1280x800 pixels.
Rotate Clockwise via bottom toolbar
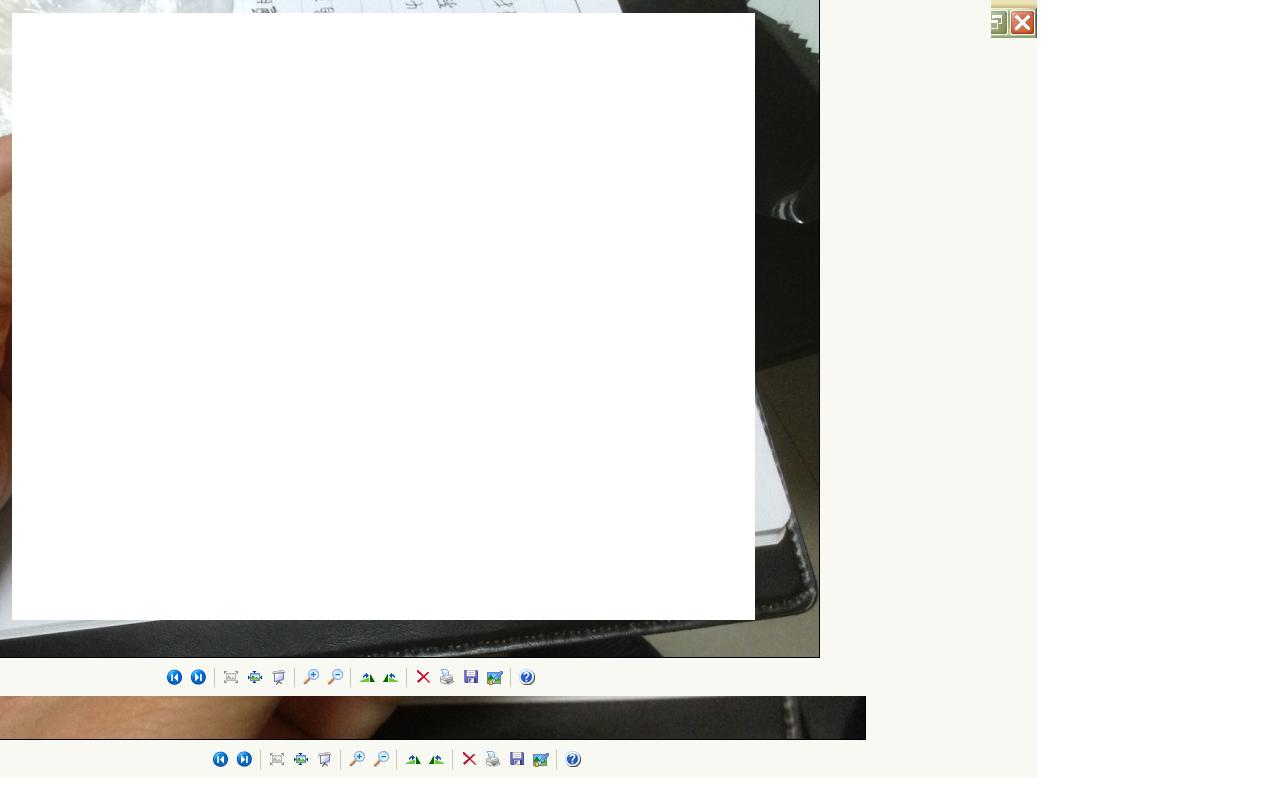(413, 759)
